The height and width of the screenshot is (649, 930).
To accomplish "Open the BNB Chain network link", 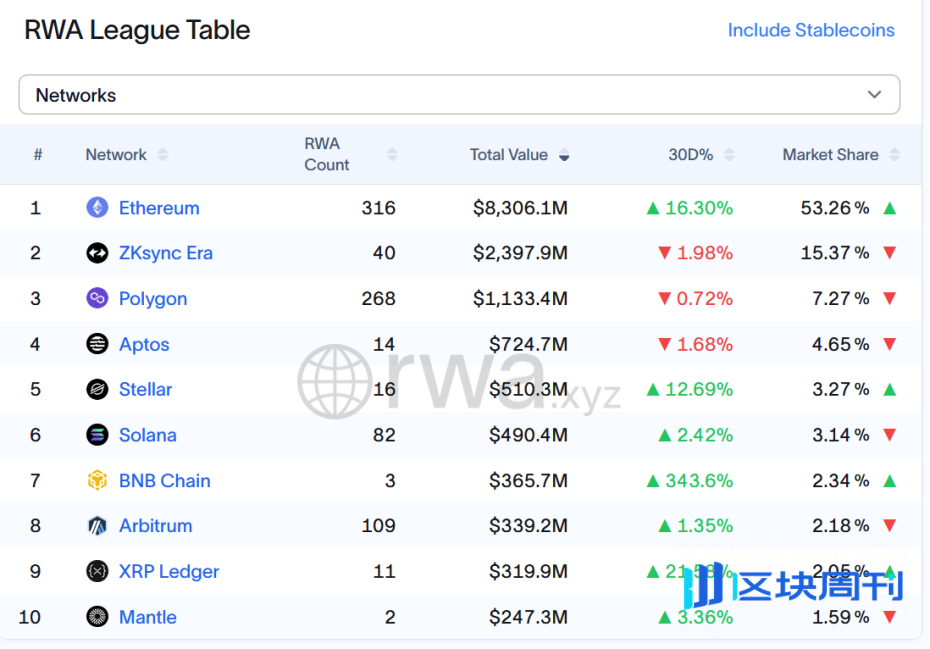I will pos(165,481).
